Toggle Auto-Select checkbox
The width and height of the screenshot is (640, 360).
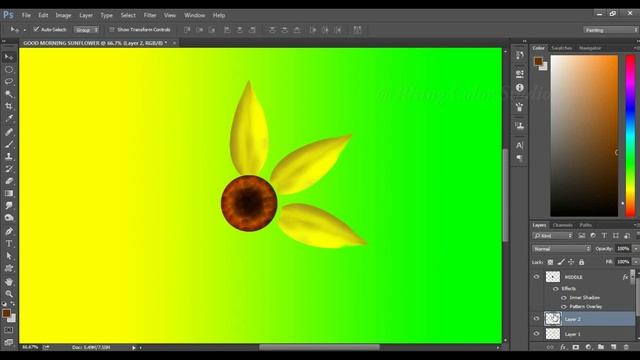coord(36,29)
